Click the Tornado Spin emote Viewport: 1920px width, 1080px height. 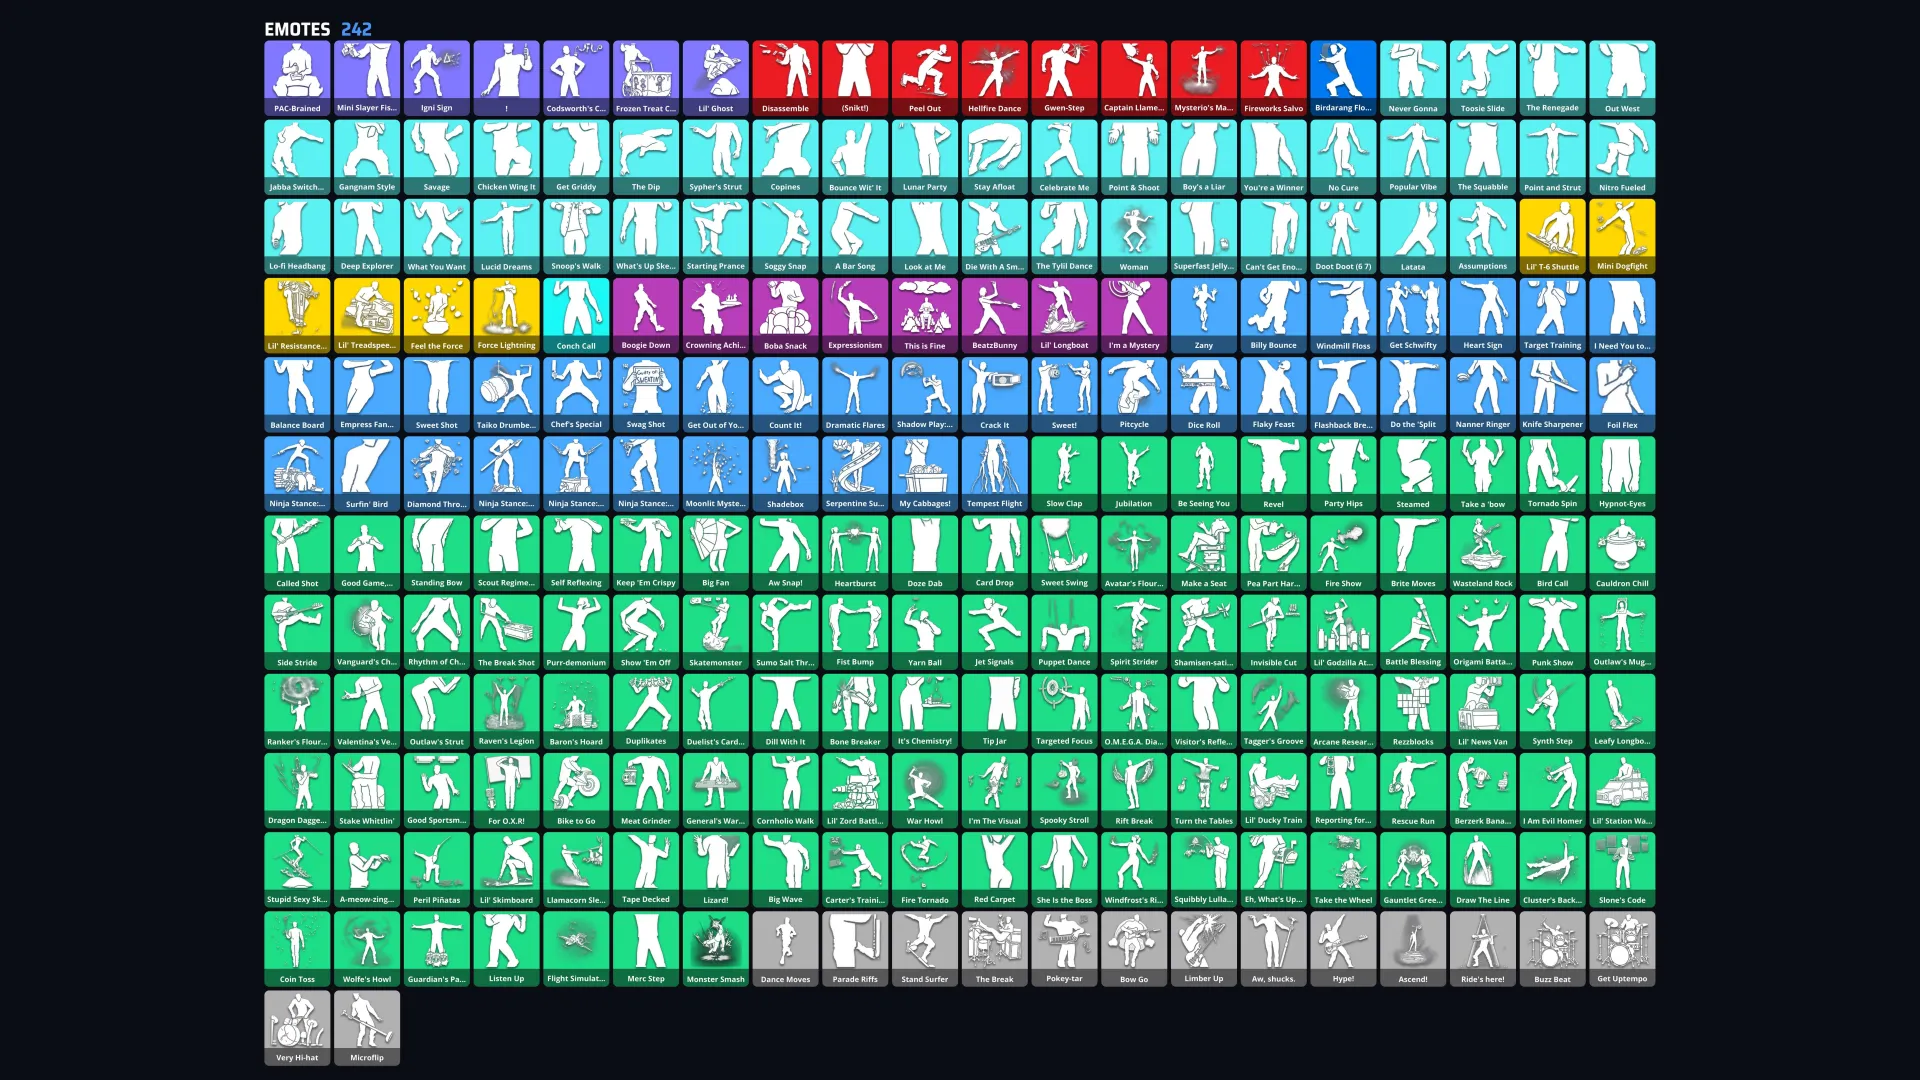click(1552, 474)
